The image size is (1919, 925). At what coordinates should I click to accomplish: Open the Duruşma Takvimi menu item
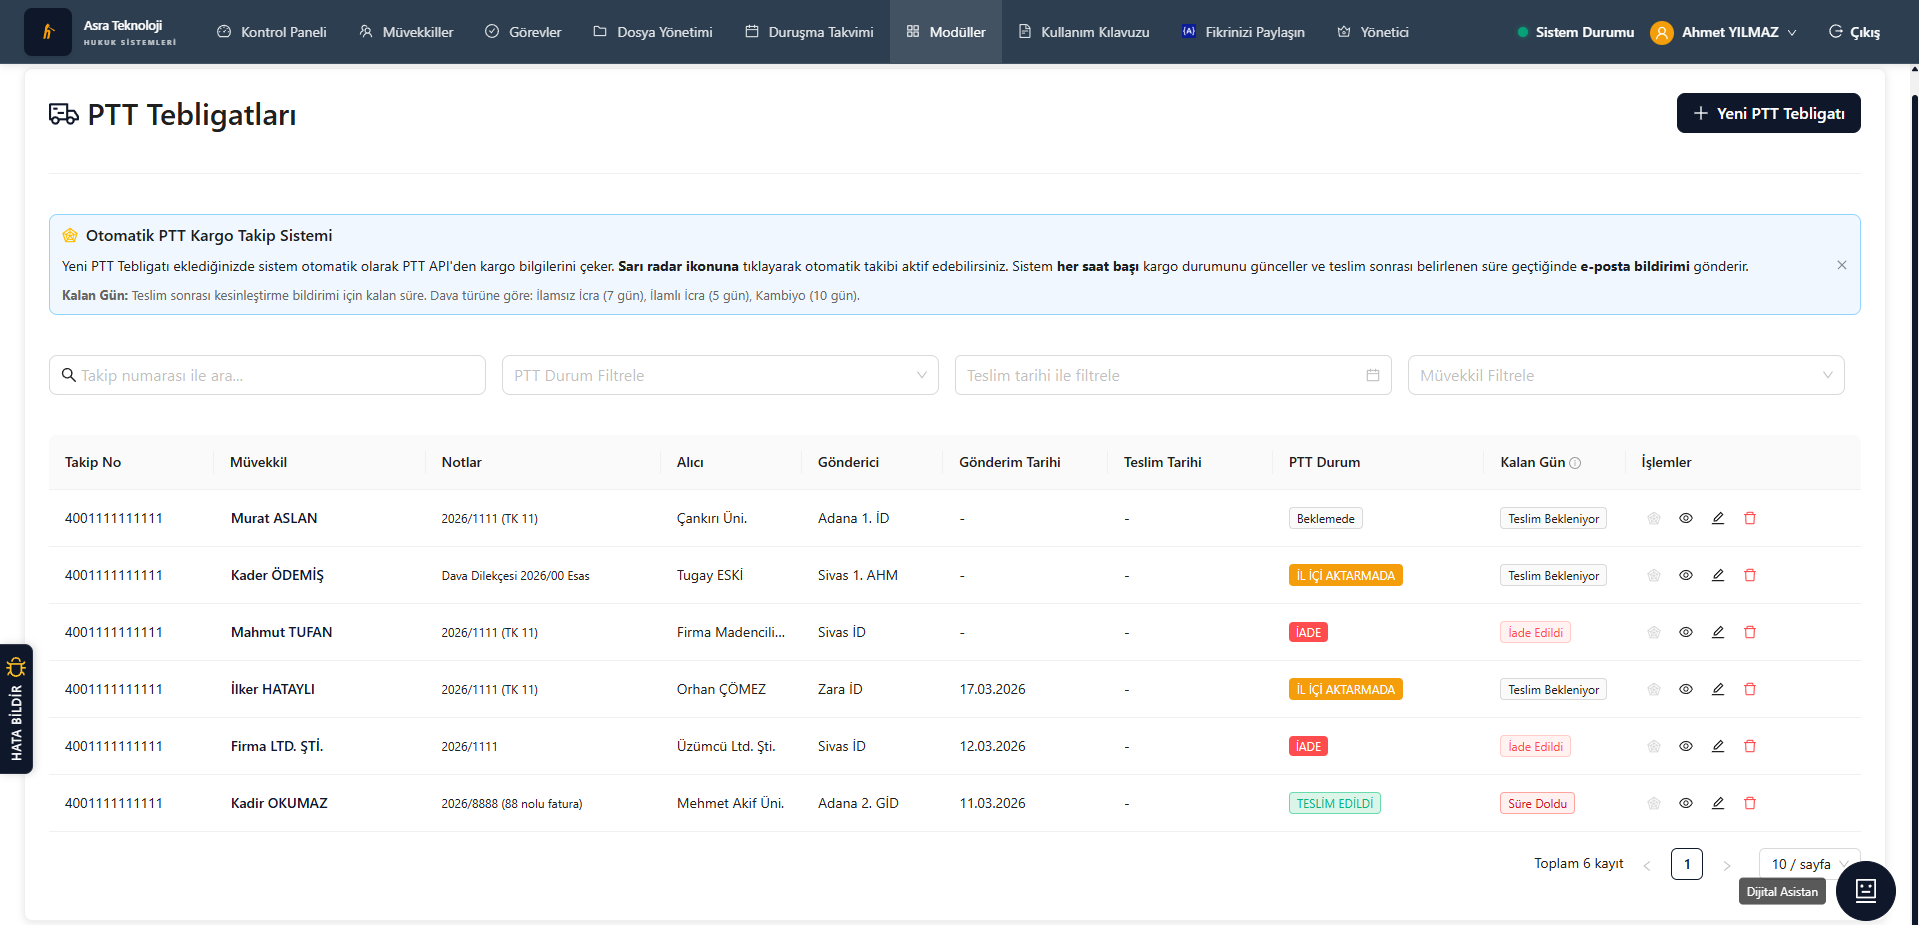click(x=810, y=32)
